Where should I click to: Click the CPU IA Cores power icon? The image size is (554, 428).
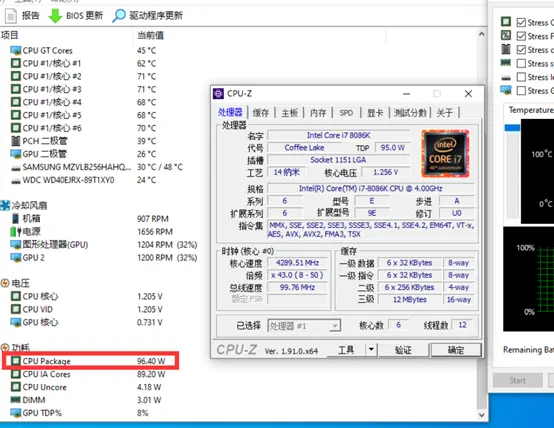pos(16,374)
